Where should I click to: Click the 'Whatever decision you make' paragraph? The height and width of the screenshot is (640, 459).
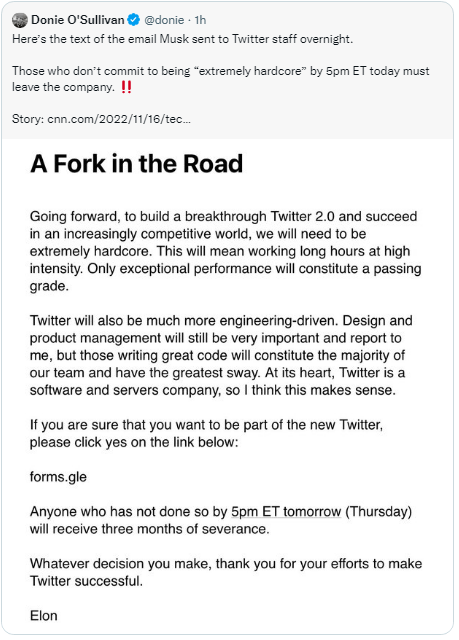pyautogui.click(x=226, y=572)
